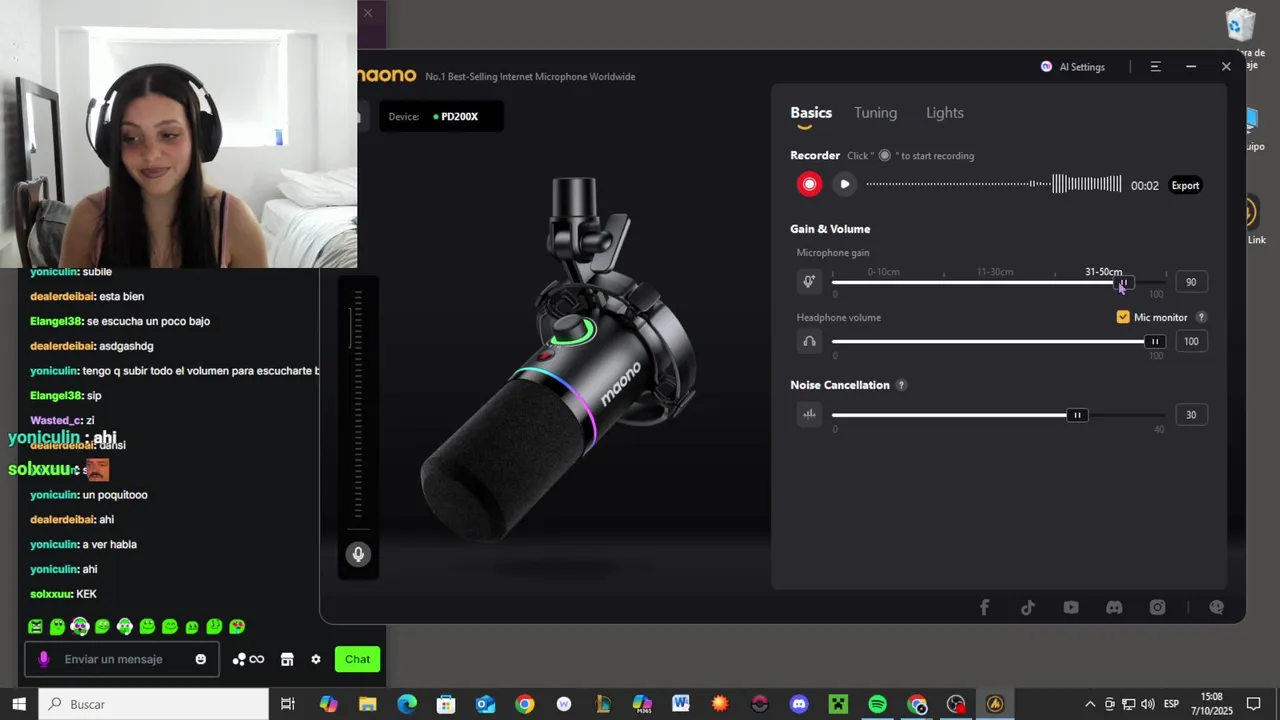Image resolution: width=1280 pixels, height=720 pixels.
Task: Send message with the green Chat button
Action: pos(357,659)
